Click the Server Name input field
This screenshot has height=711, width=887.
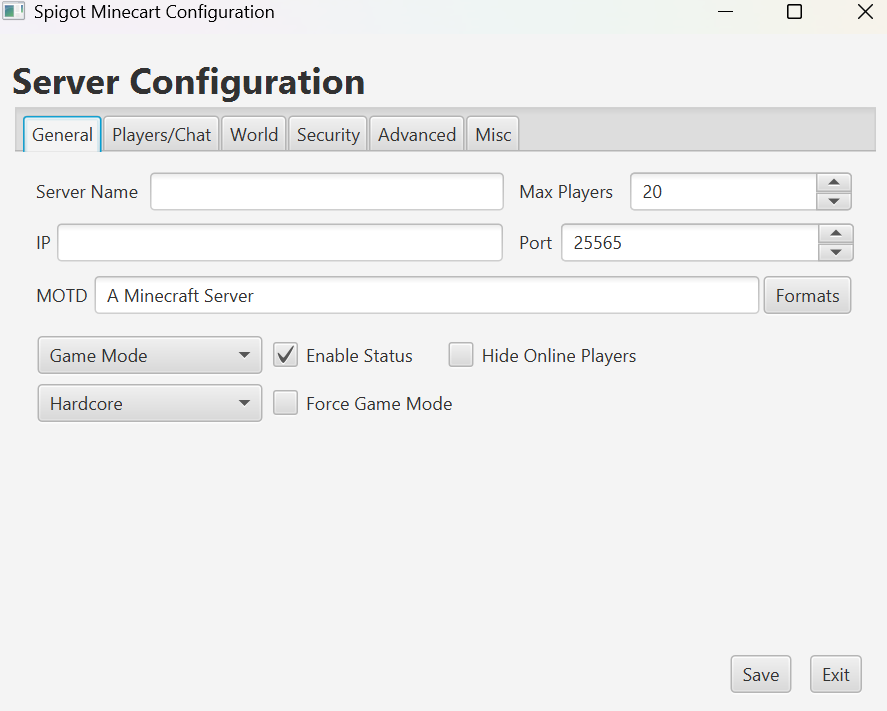point(327,192)
